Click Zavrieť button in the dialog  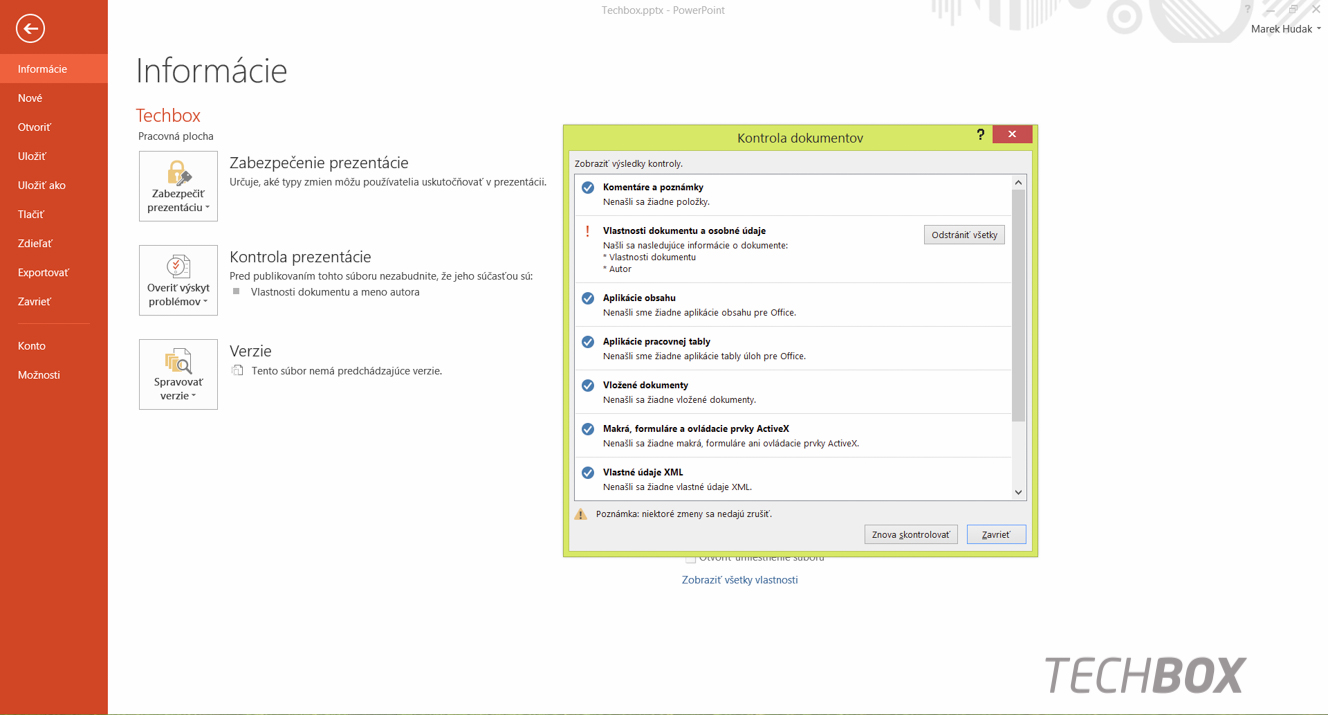996,535
